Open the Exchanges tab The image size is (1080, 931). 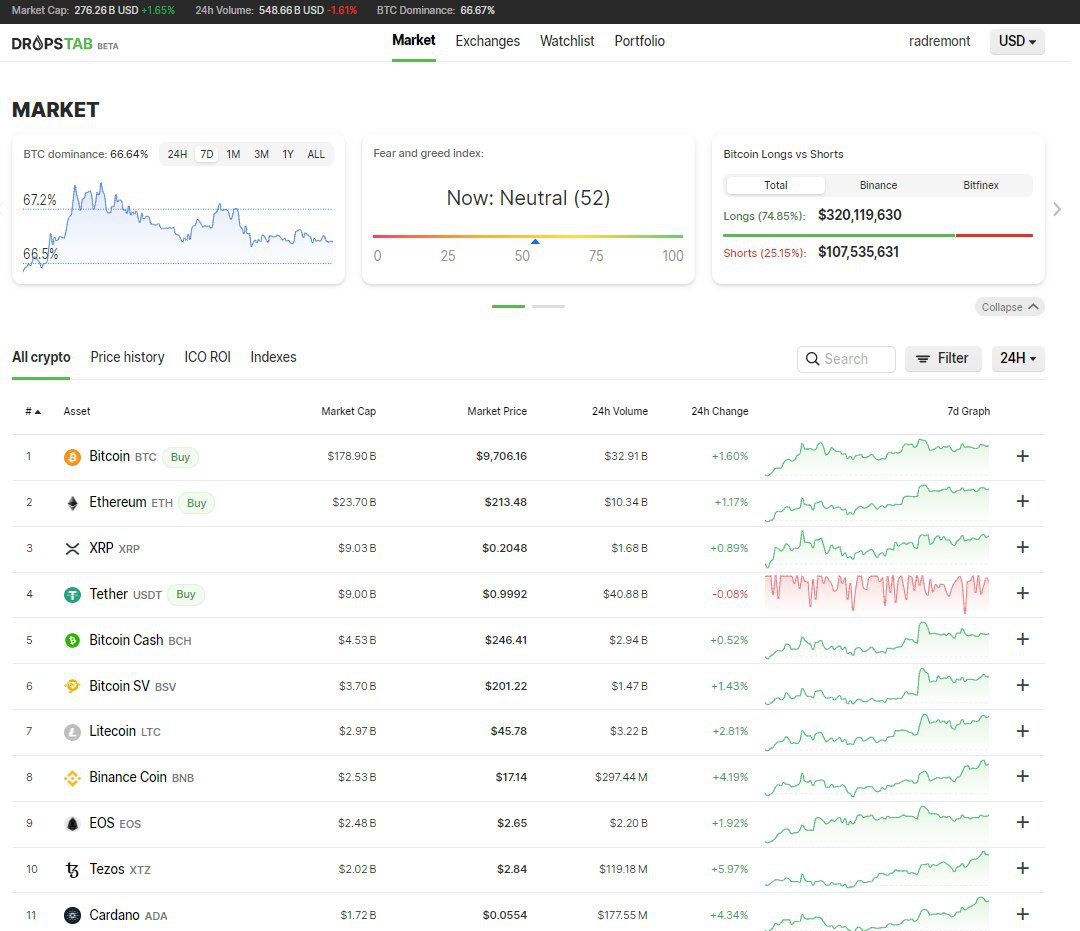(488, 41)
